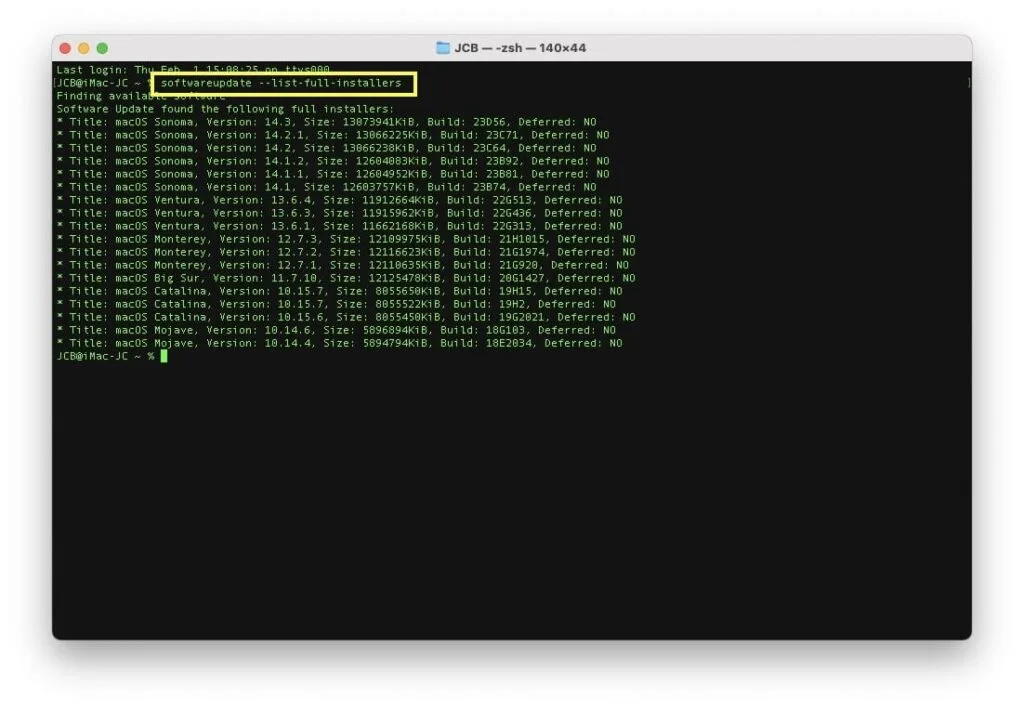This screenshot has height=709, width=1024.
Task: Select the macOS Ventura 13.6.3 row
Action: (340, 213)
